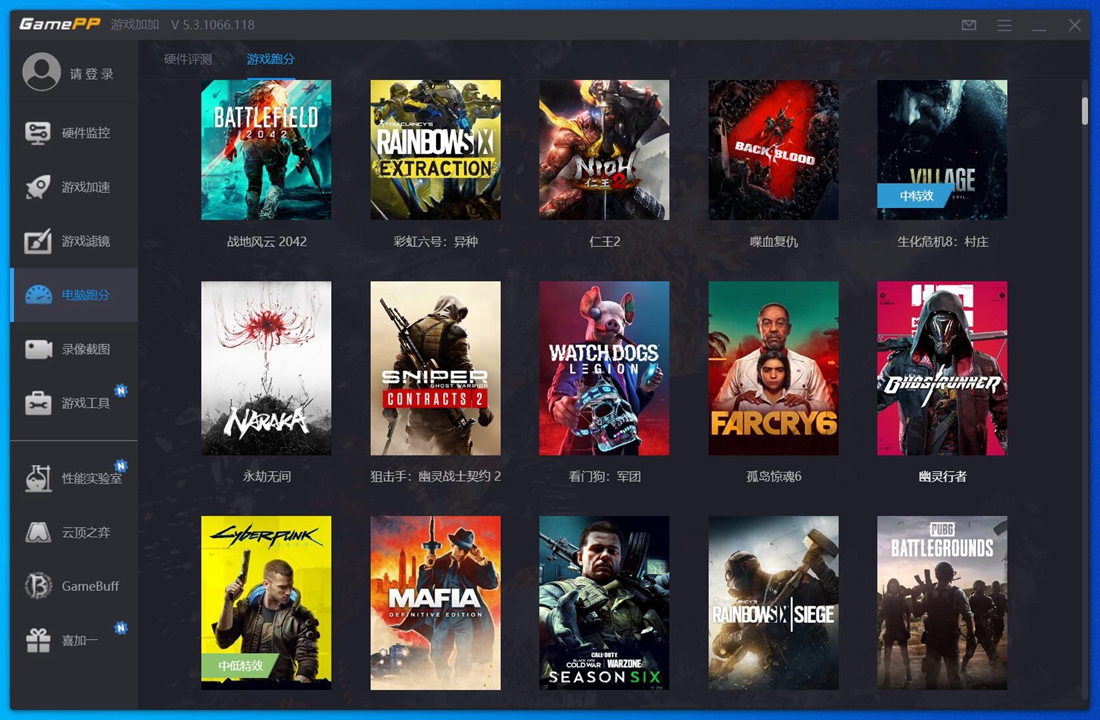Click the 战地风云 2042 title text
This screenshot has height=720, width=1100.
(267, 241)
